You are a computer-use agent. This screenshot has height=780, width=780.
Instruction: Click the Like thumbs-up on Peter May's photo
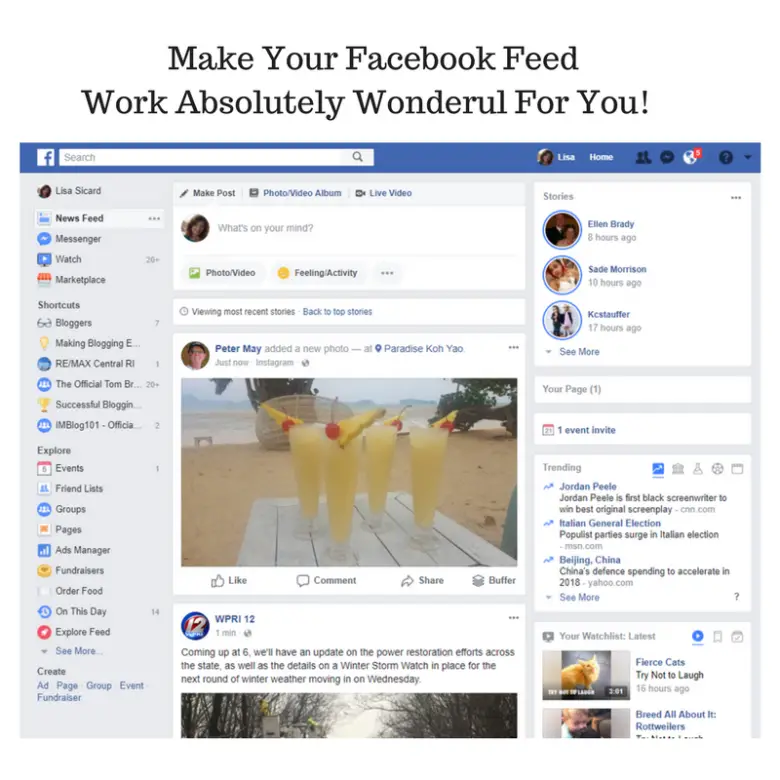pyautogui.click(x=229, y=581)
